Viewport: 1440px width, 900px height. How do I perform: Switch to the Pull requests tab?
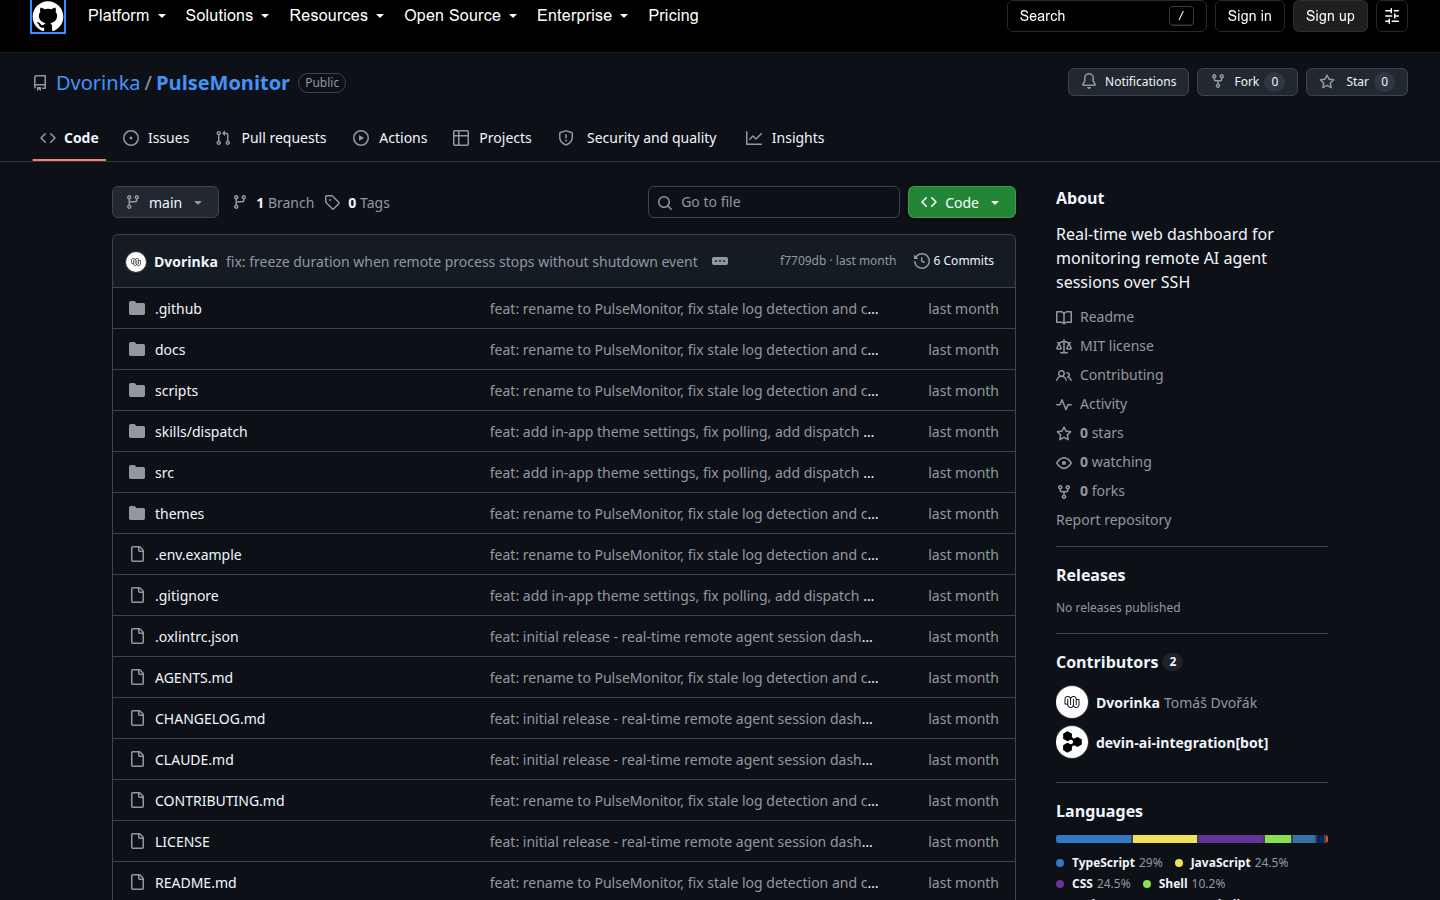pos(271,138)
